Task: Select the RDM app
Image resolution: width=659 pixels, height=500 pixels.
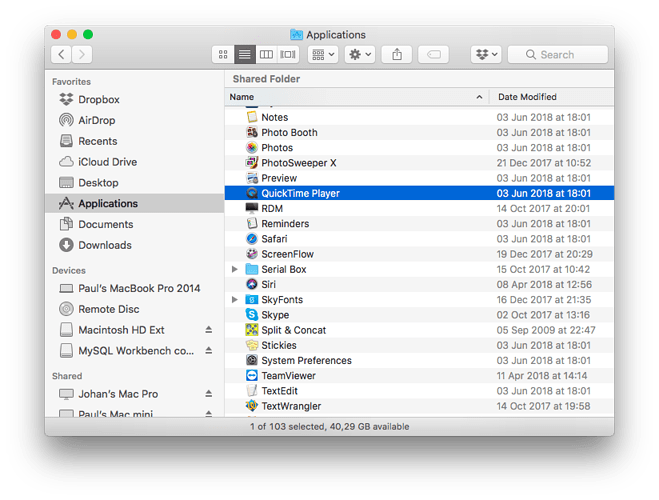Action: (x=419, y=208)
